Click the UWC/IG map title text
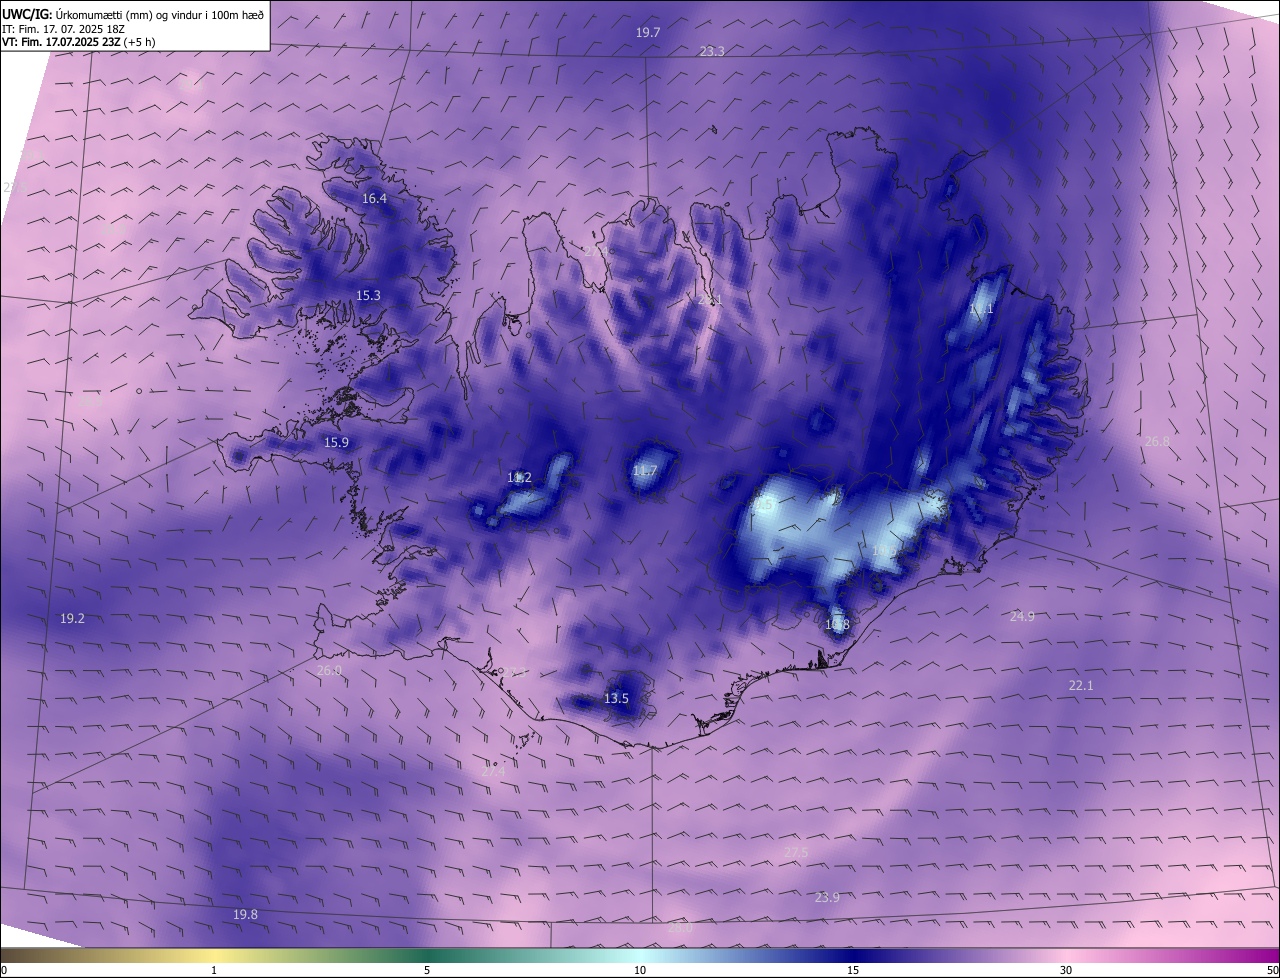This screenshot has height=978, width=1280. pyautogui.click(x=133, y=14)
